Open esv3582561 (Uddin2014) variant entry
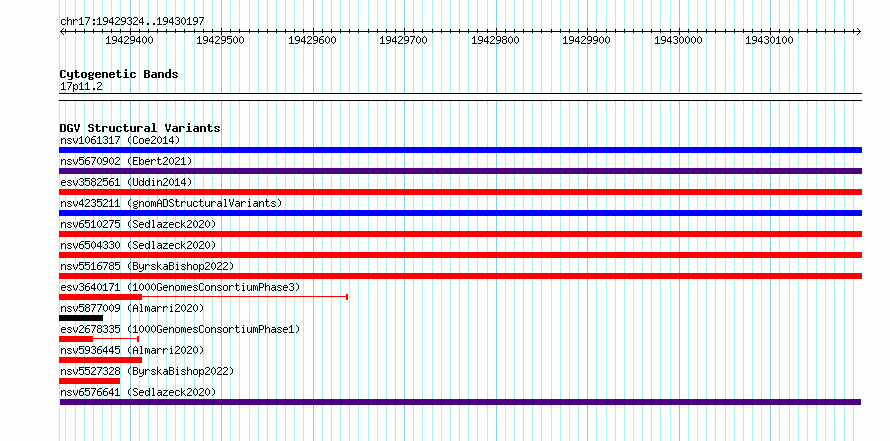This screenshot has height=441, width=890. coord(126,182)
